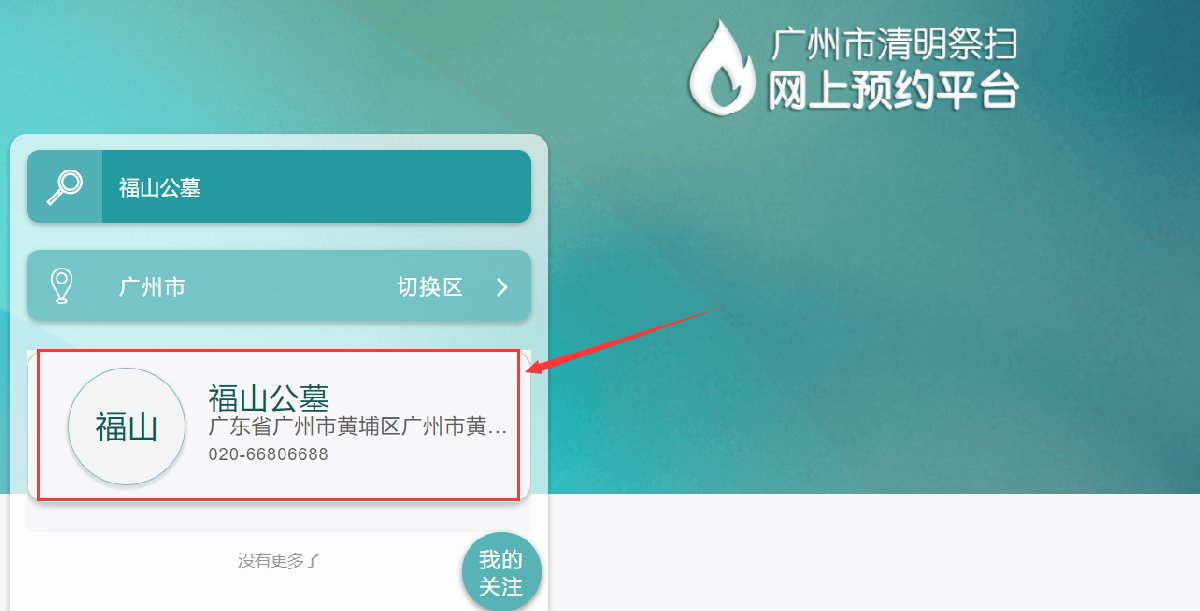This screenshot has width=1200, height=611.
Task: Select the 福山公墓 result card
Action: pyautogui.click(x=279, y=425)
